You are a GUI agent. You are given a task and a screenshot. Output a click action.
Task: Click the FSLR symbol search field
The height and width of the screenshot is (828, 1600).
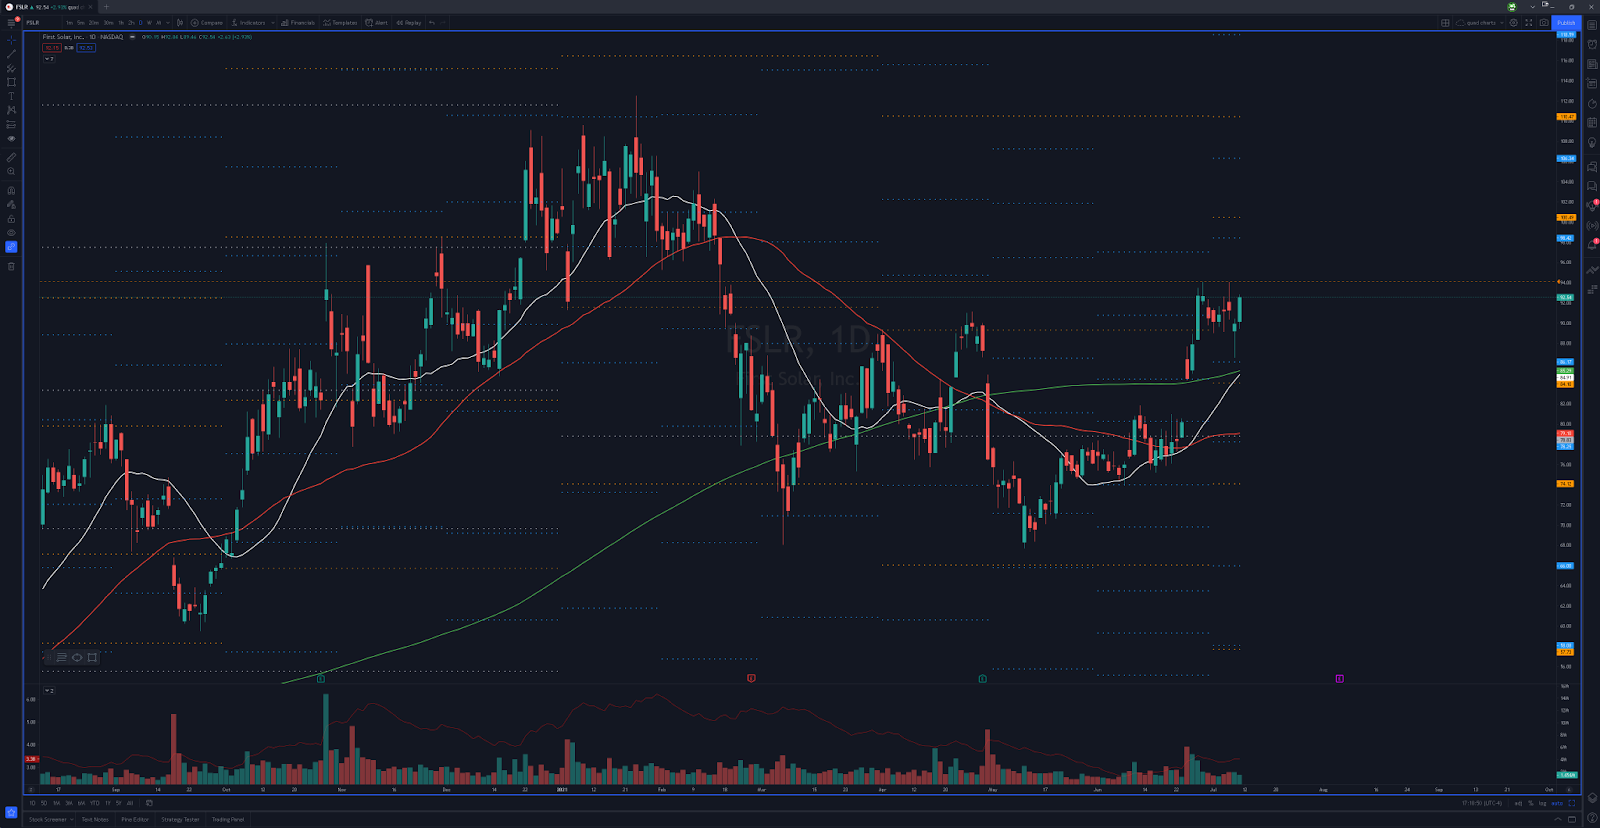pyautogui.click(x=42, y=22)
